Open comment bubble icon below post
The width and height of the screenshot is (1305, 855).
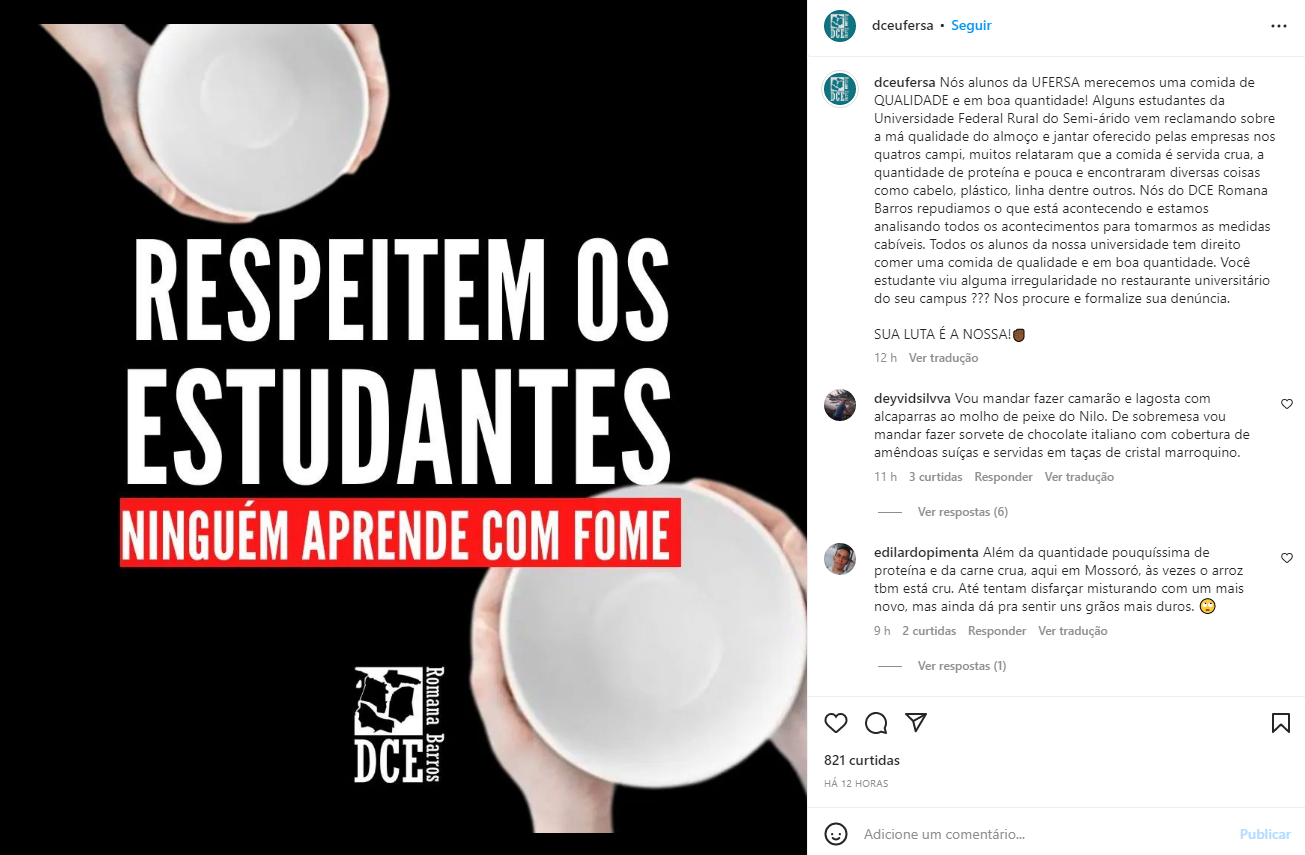pos(876,723)
